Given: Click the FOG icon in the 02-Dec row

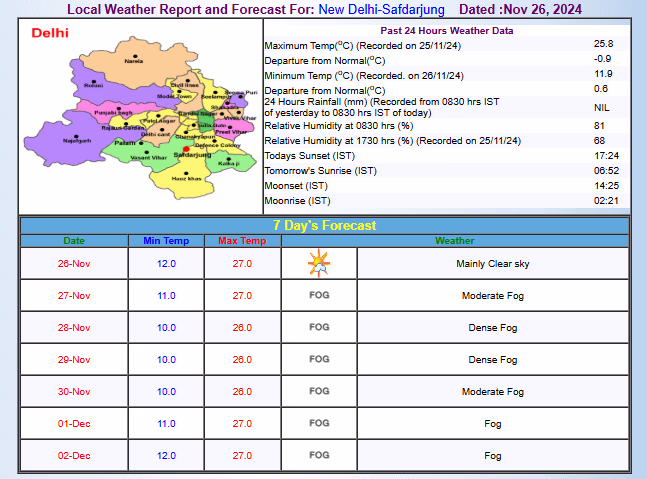Looking at the screenshot, I should click(319, 455).
